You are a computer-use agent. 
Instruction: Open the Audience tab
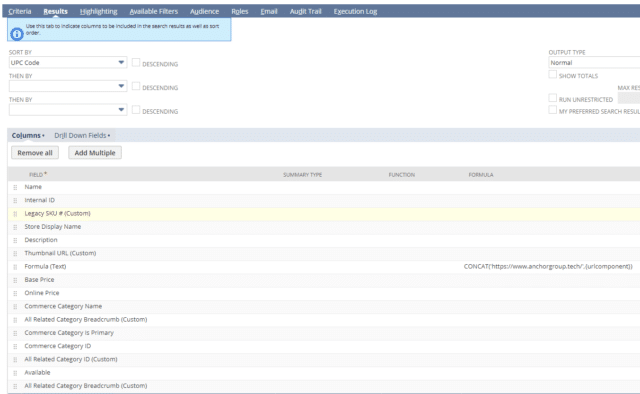tap(204, 11)
